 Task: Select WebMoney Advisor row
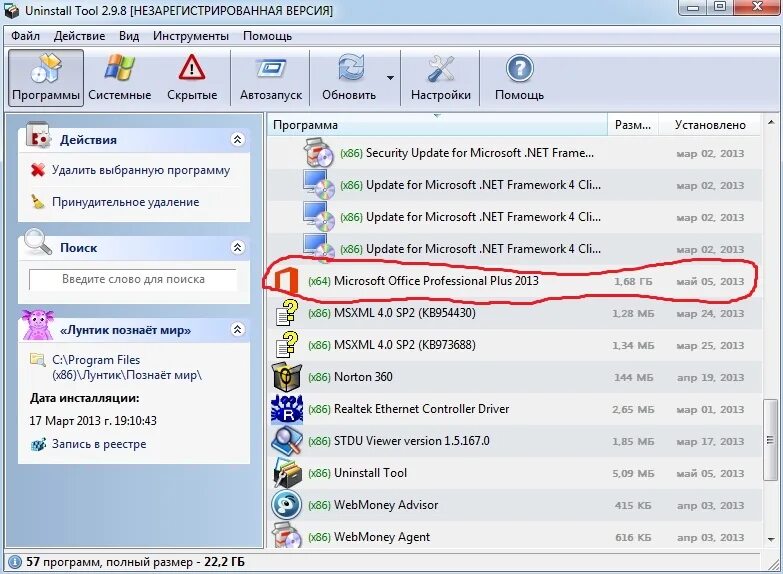(514, 505)
